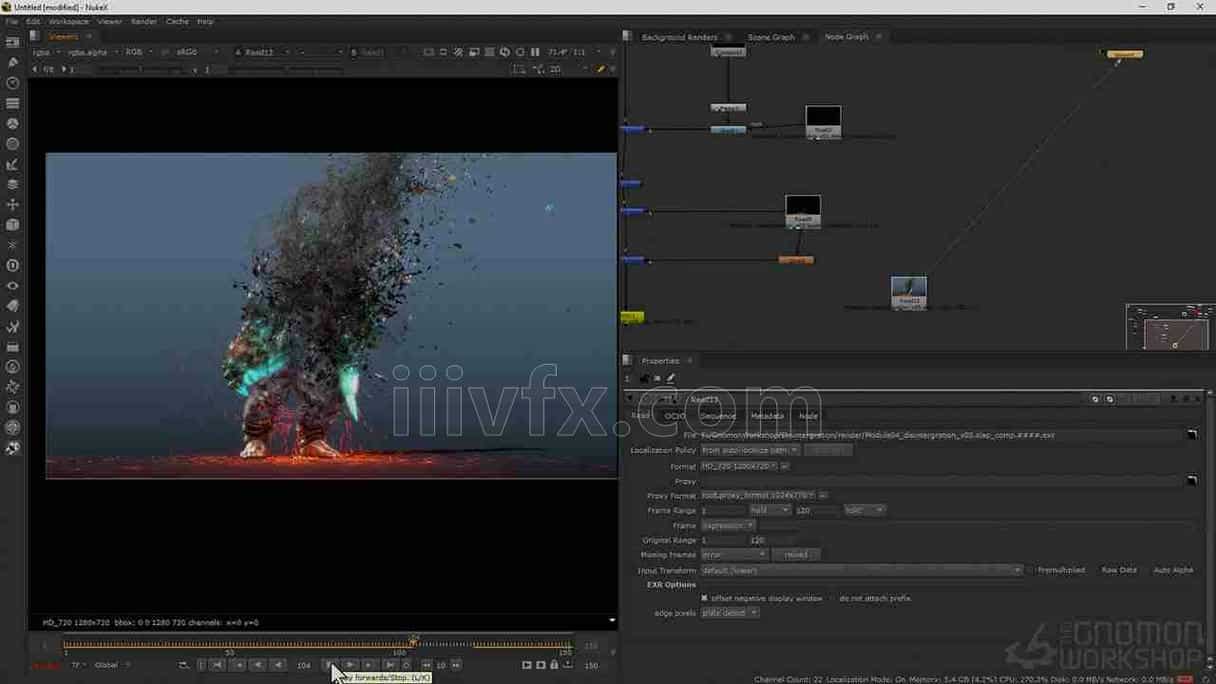Open the bottom icon in the left toolbar
Viewport: 1216px width, 684px height.
pyautogui.click(x=13, y=449)
